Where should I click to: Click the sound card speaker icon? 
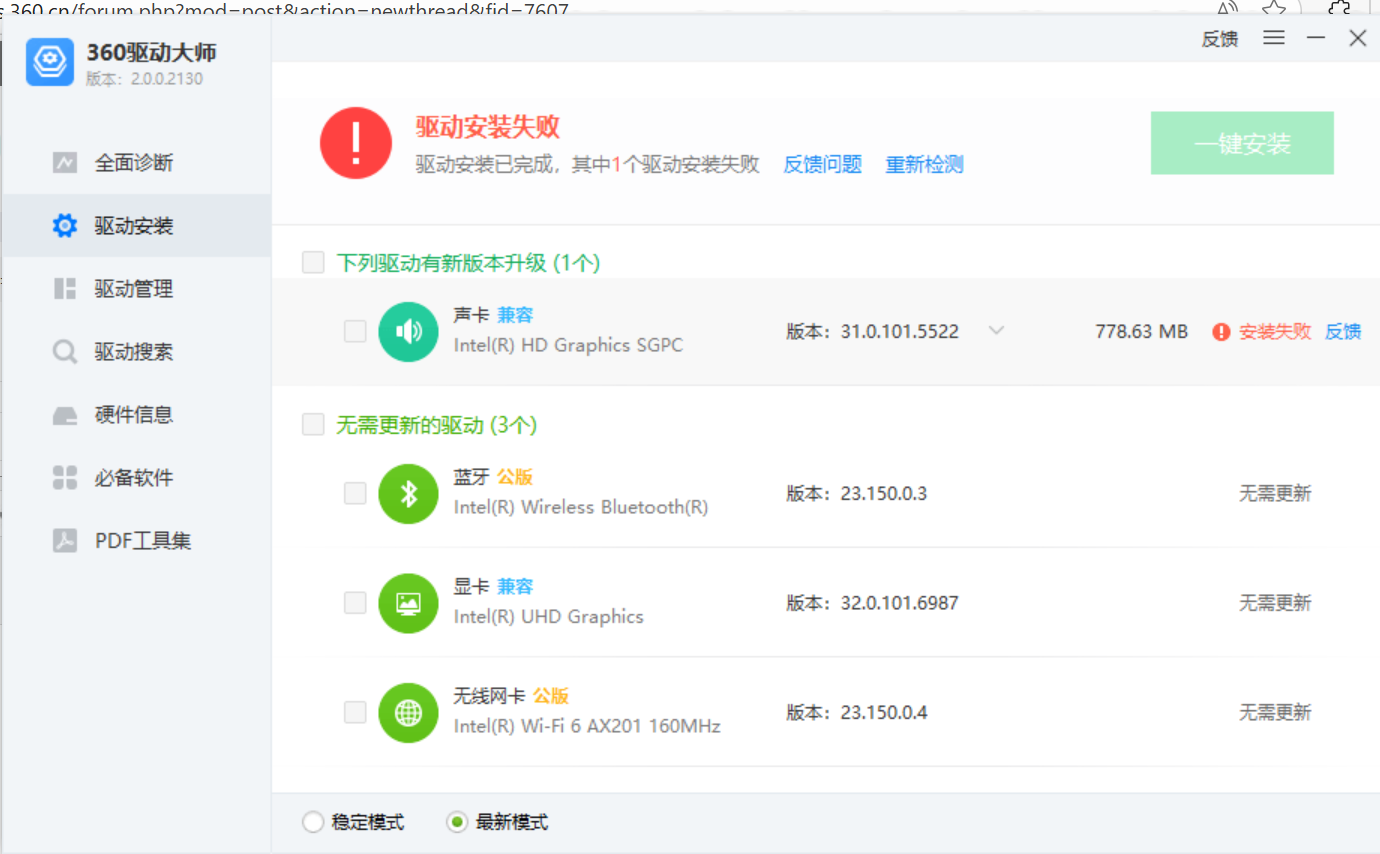(408, 332)
